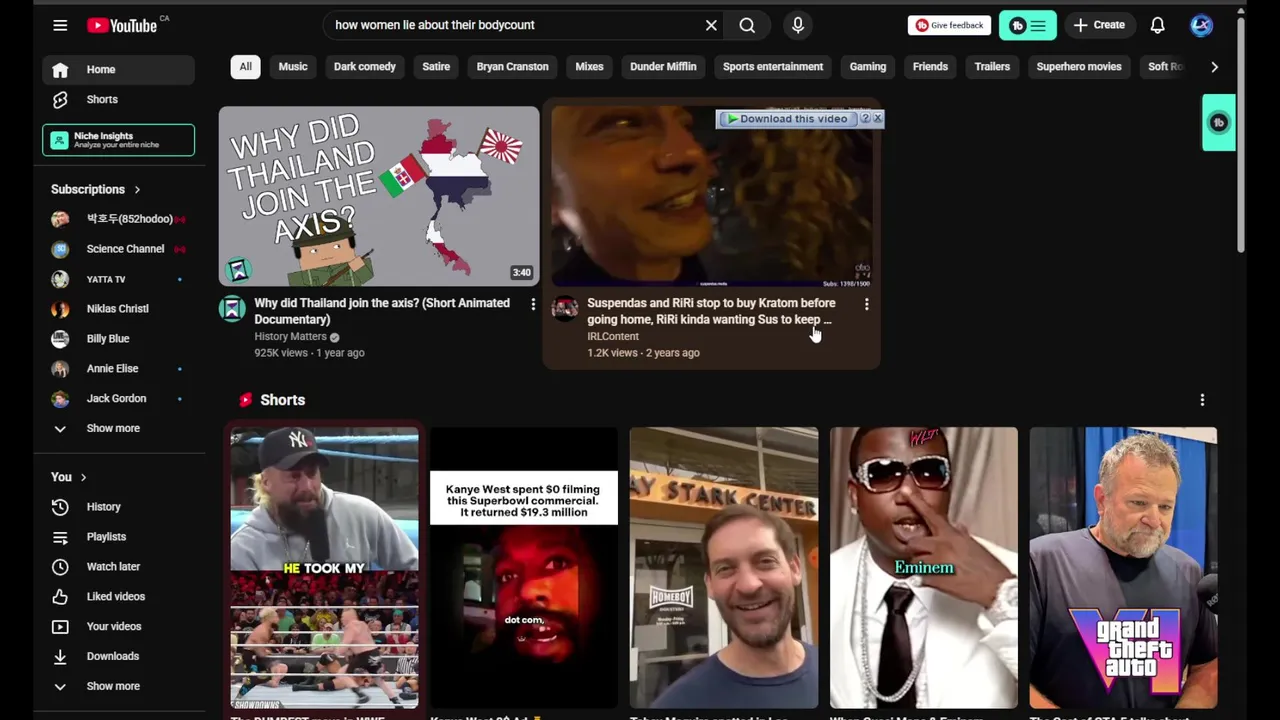Screen dimensions: 1280x720
Task: Select the All filter chip
Action: (245, 67)
